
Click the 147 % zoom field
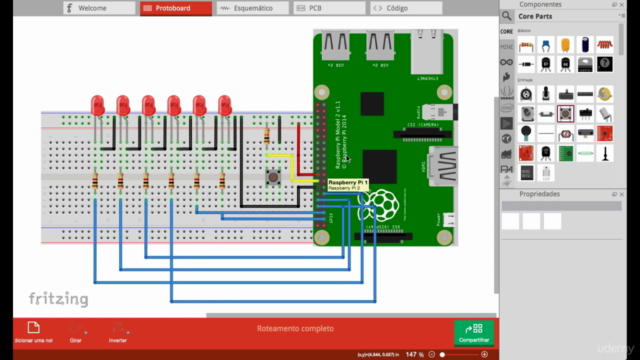(414, 354)
